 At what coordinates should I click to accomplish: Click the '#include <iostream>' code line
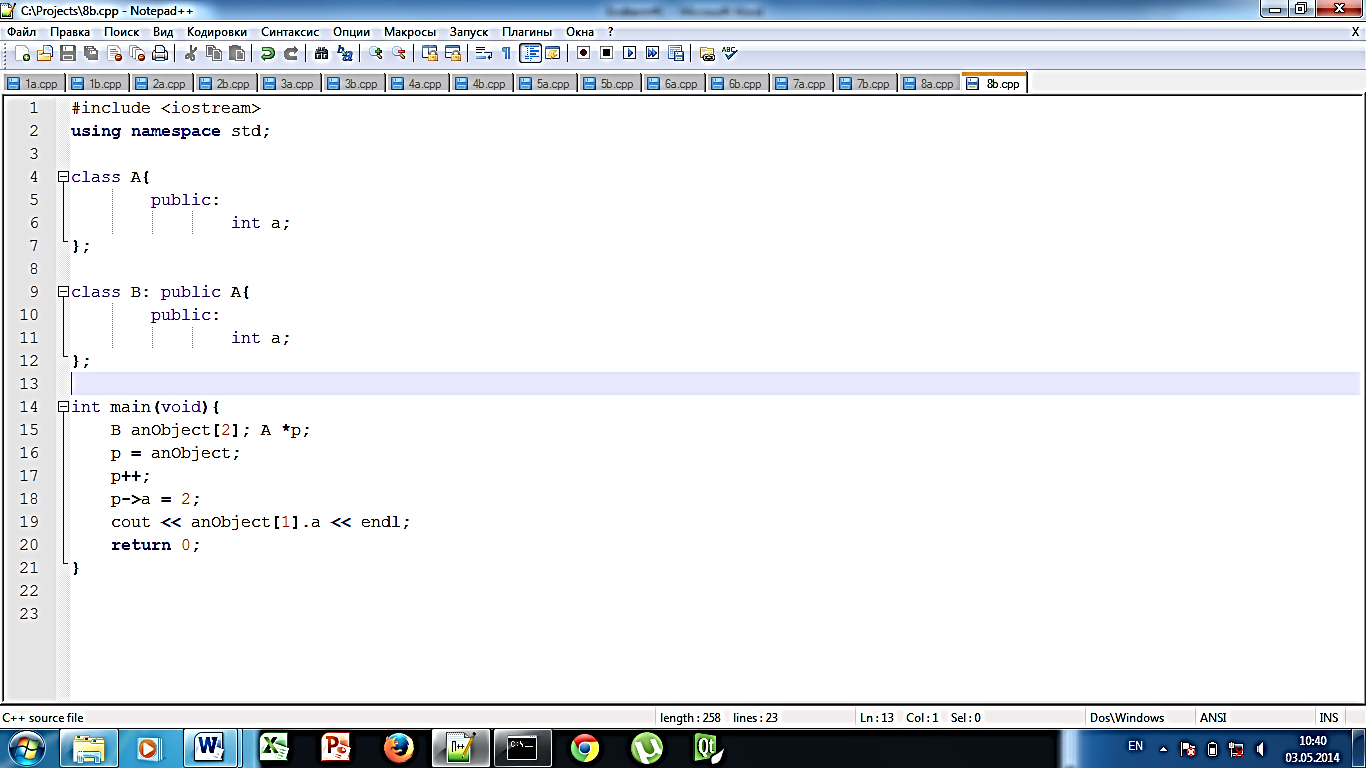tap(166, 108)
